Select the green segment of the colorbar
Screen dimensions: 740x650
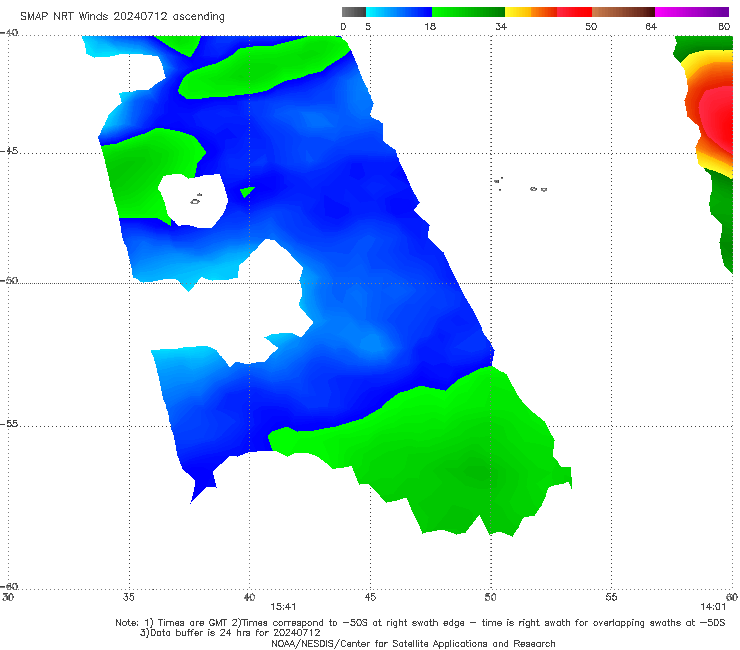(468, 12)
